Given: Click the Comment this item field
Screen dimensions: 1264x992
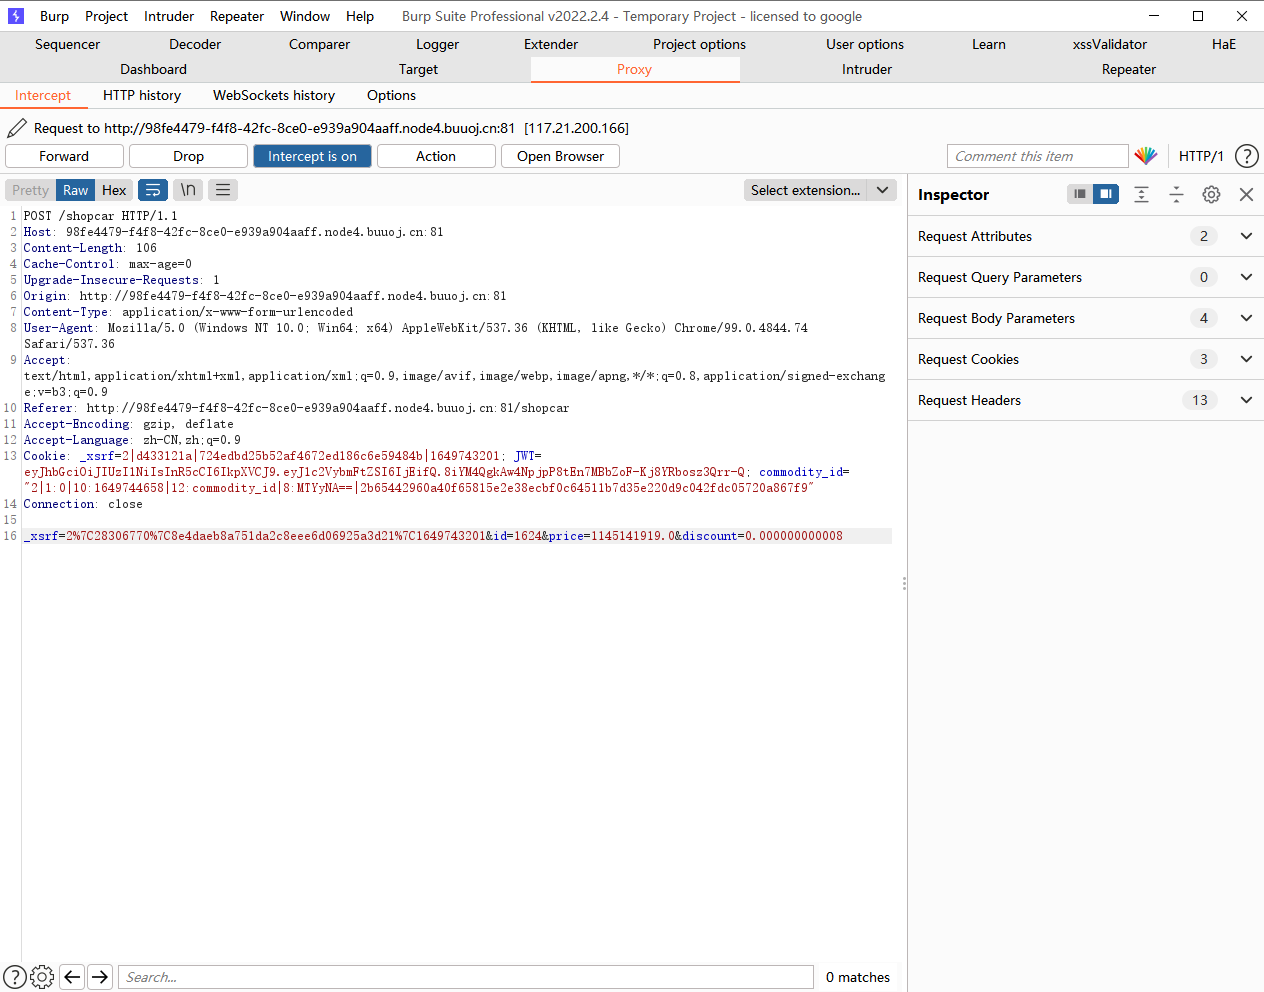Looking at the screenshot, I should [x=1037, y=156].
